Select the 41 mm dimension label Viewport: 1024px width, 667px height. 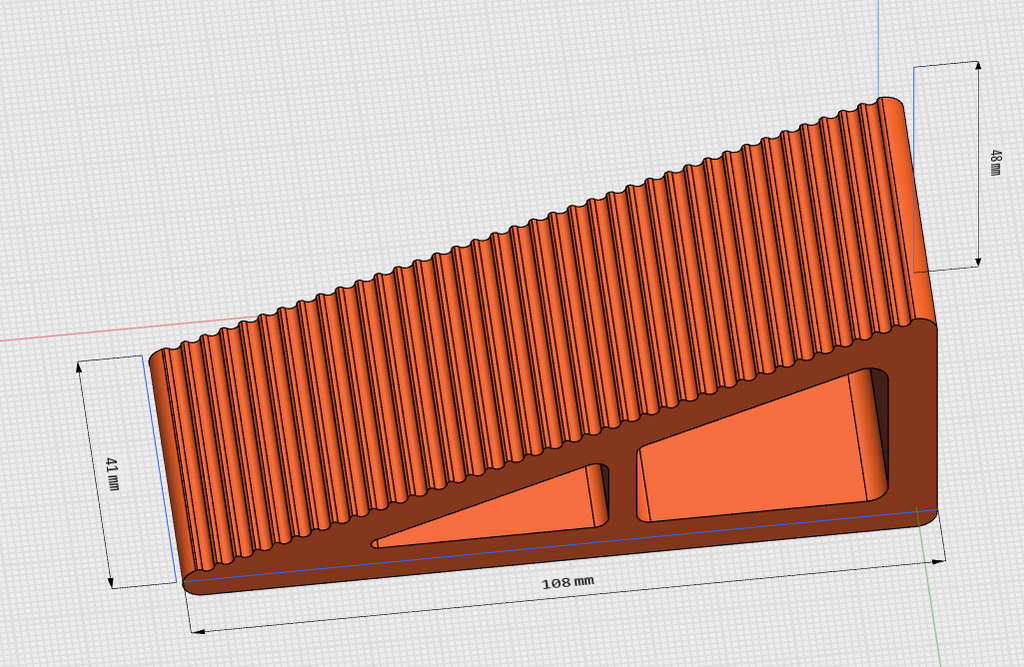(112, 474)
